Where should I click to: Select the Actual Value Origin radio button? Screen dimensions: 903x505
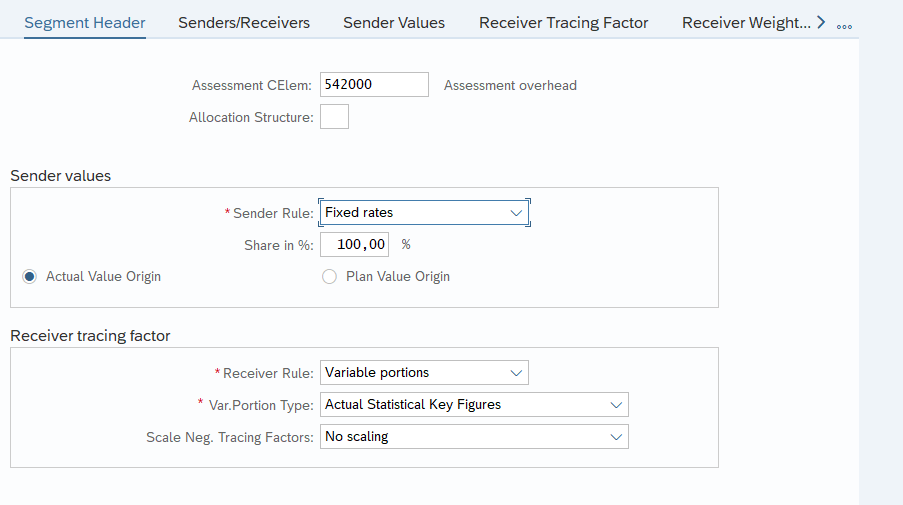[x=29, y=276]
